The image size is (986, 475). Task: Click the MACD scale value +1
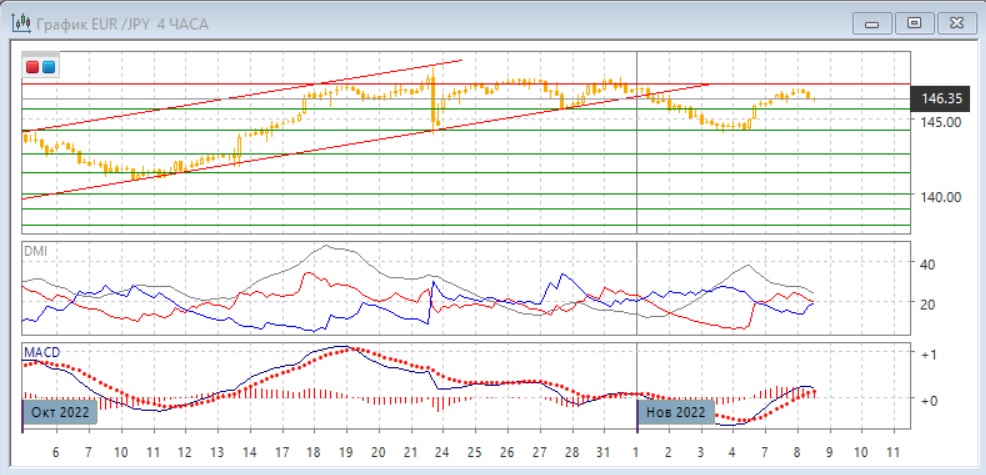[x=927, y=355]
